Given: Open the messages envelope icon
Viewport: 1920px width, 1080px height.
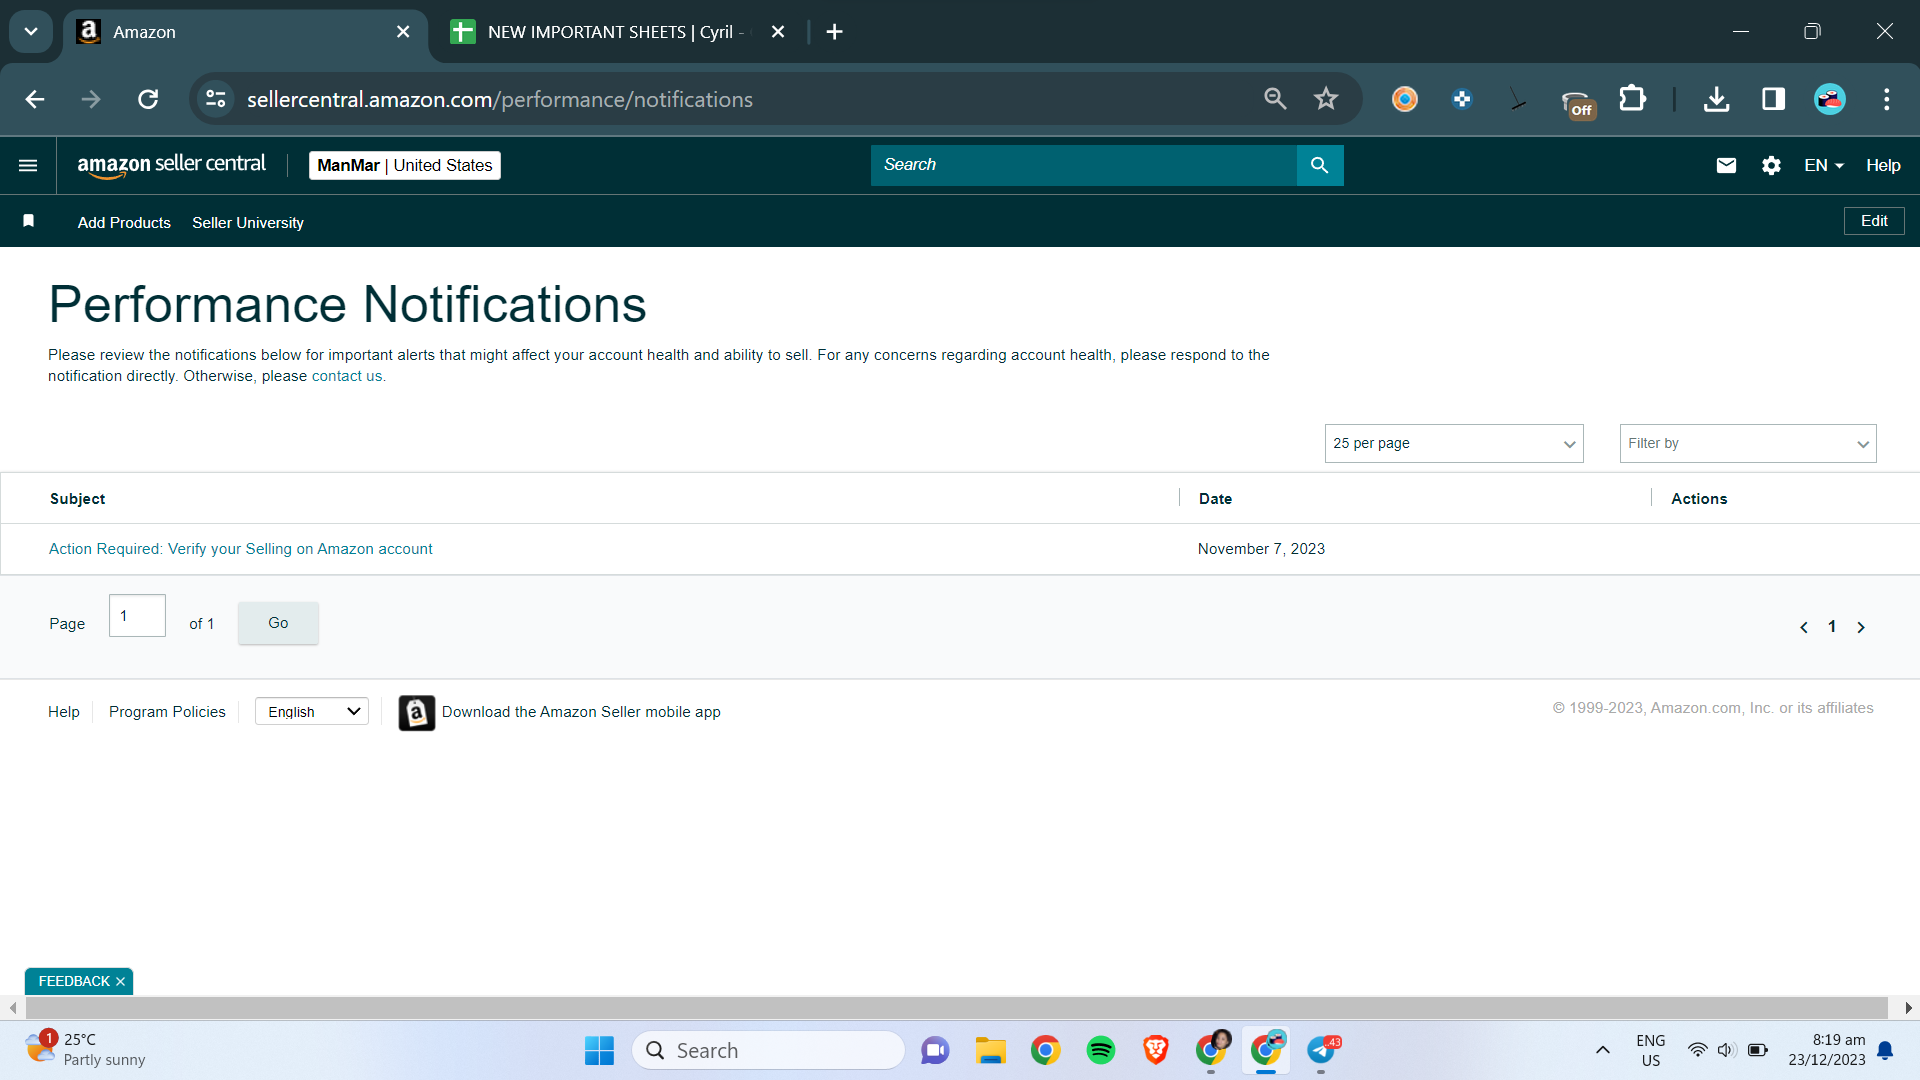Looking at the screenshot, I should [1726, 165].
